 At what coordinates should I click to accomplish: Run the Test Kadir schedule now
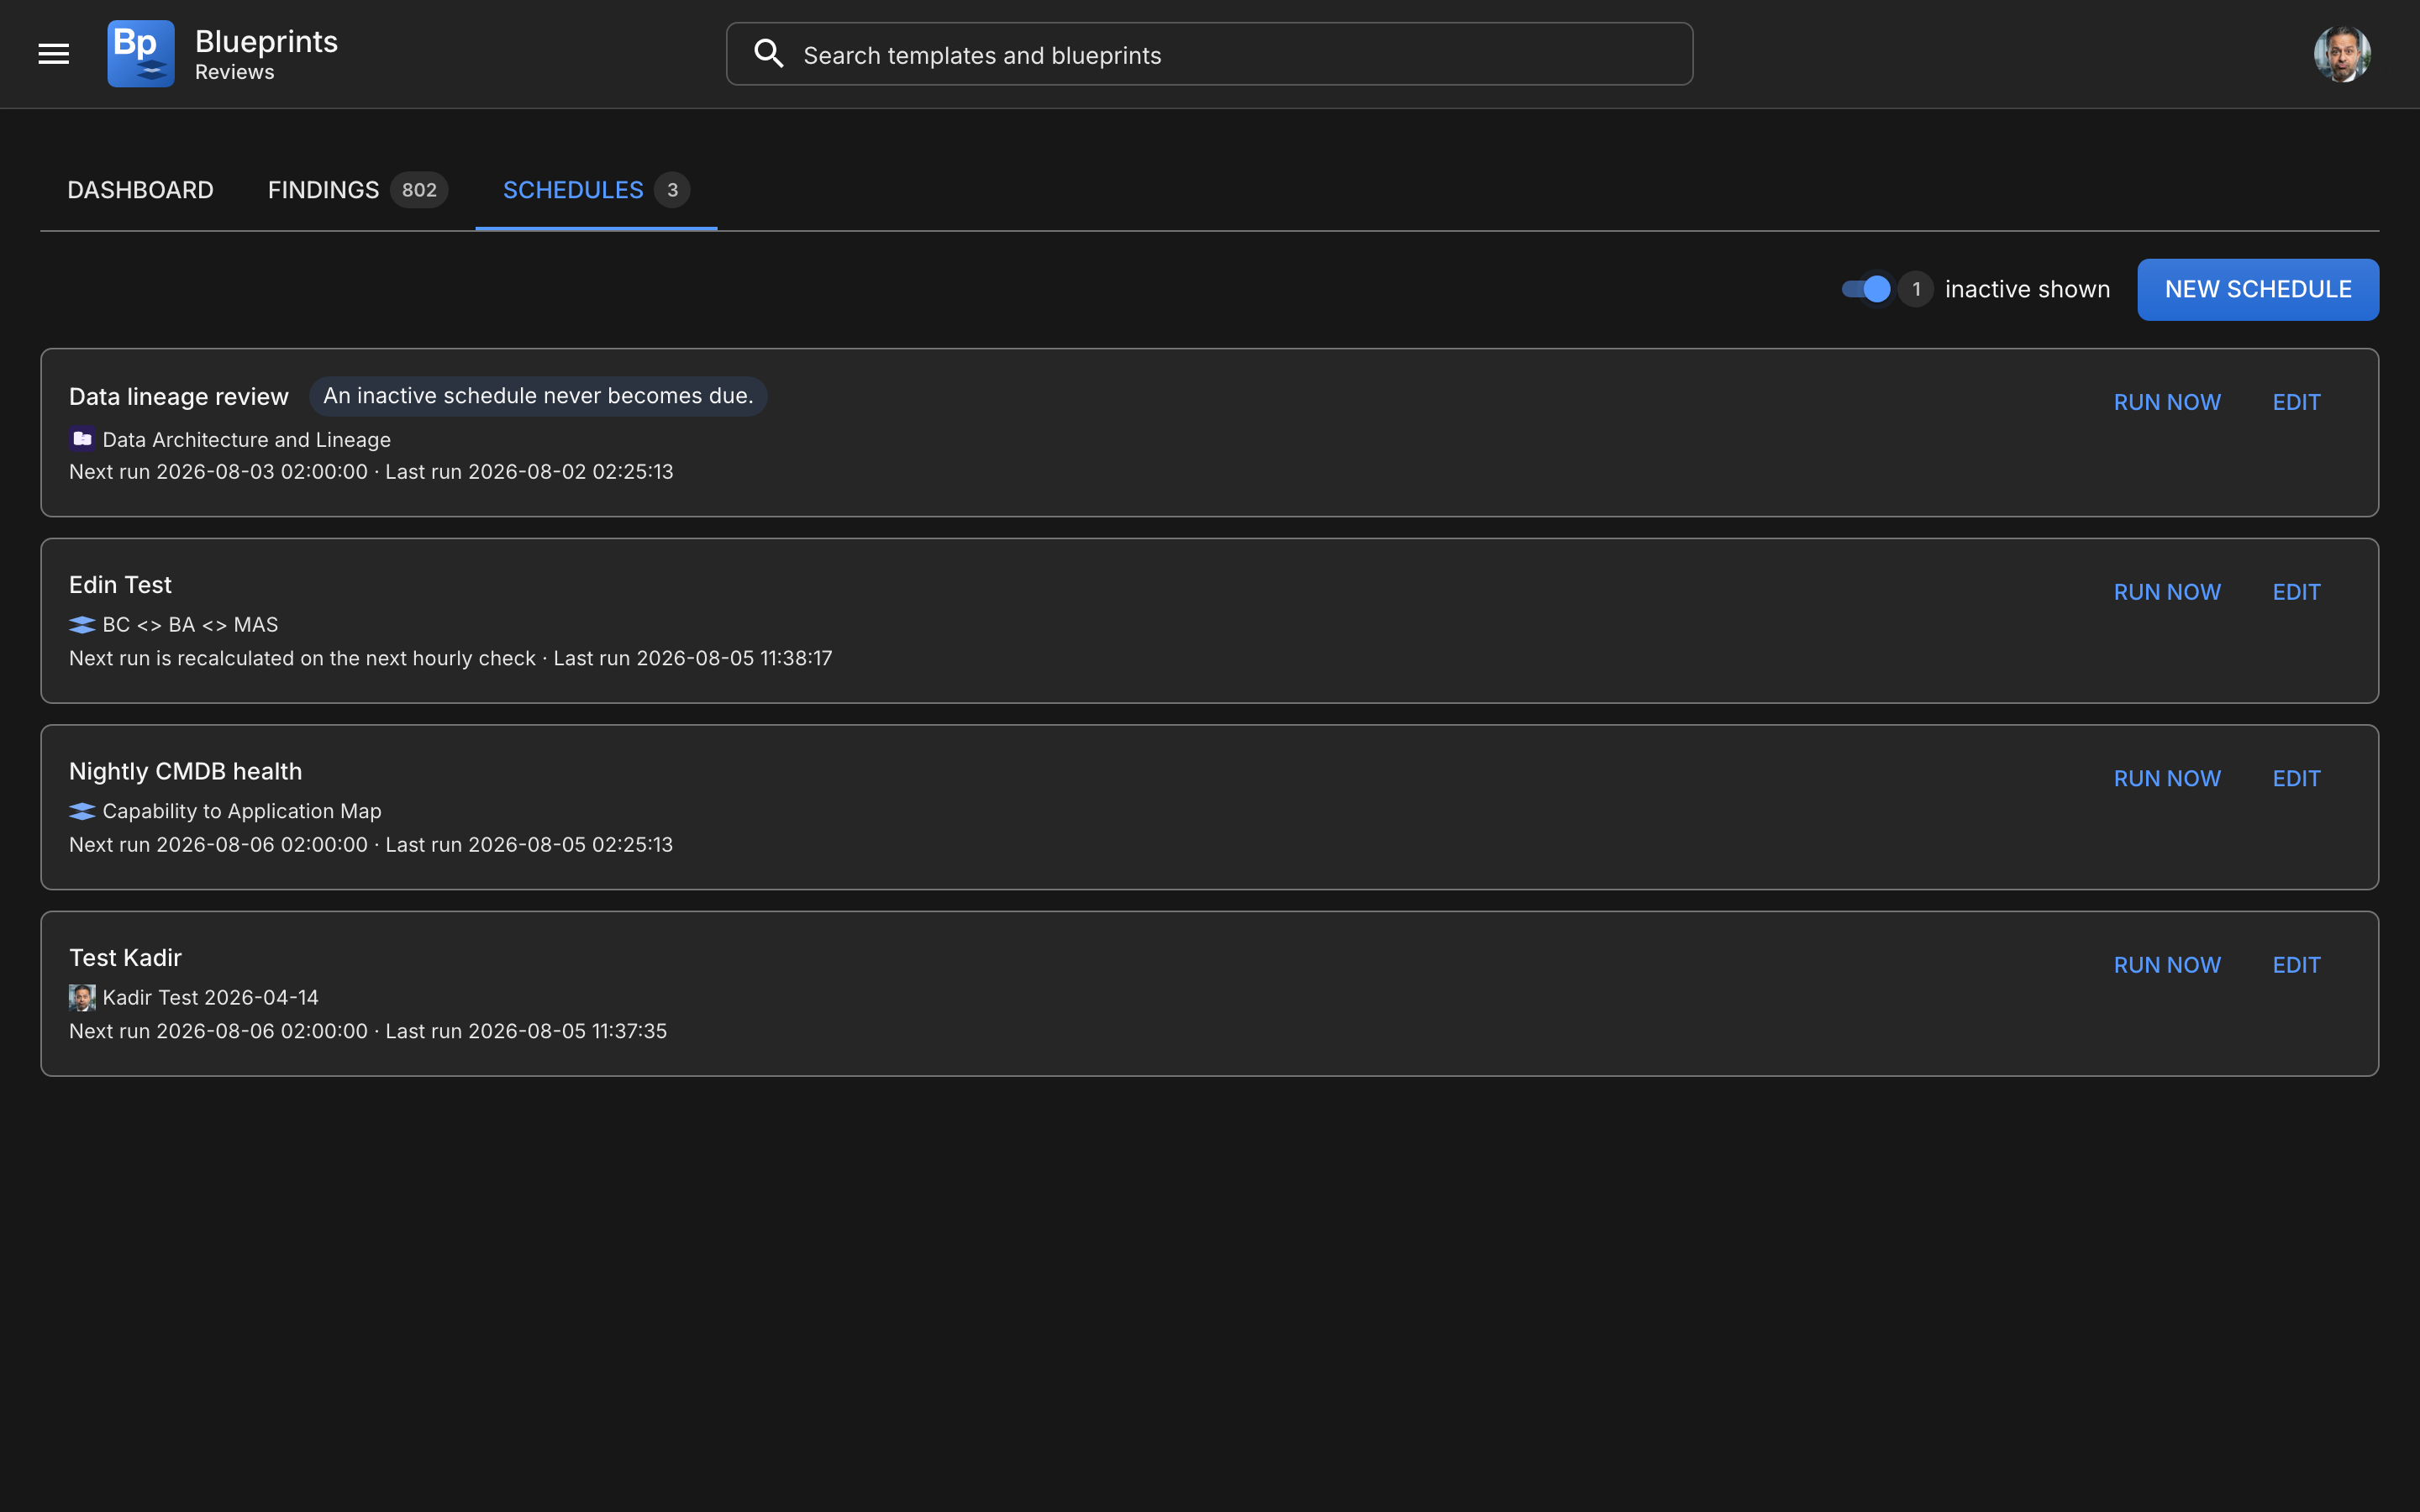point(2167,965)
